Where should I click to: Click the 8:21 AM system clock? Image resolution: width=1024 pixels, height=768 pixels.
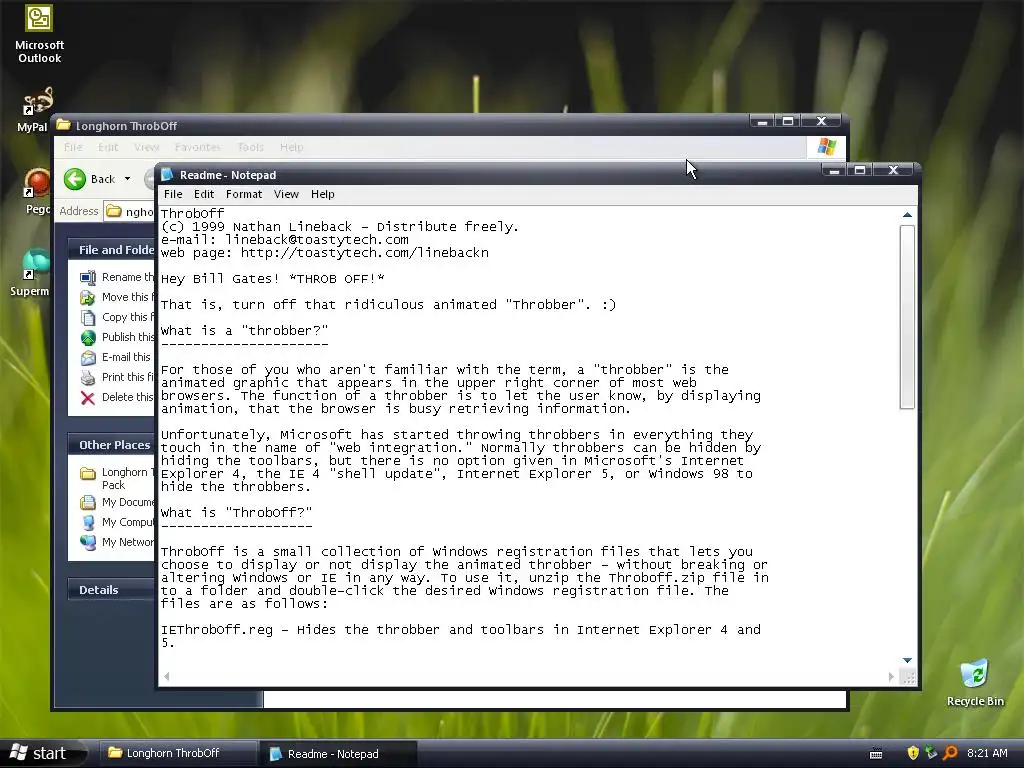click(x=987, y=753)
